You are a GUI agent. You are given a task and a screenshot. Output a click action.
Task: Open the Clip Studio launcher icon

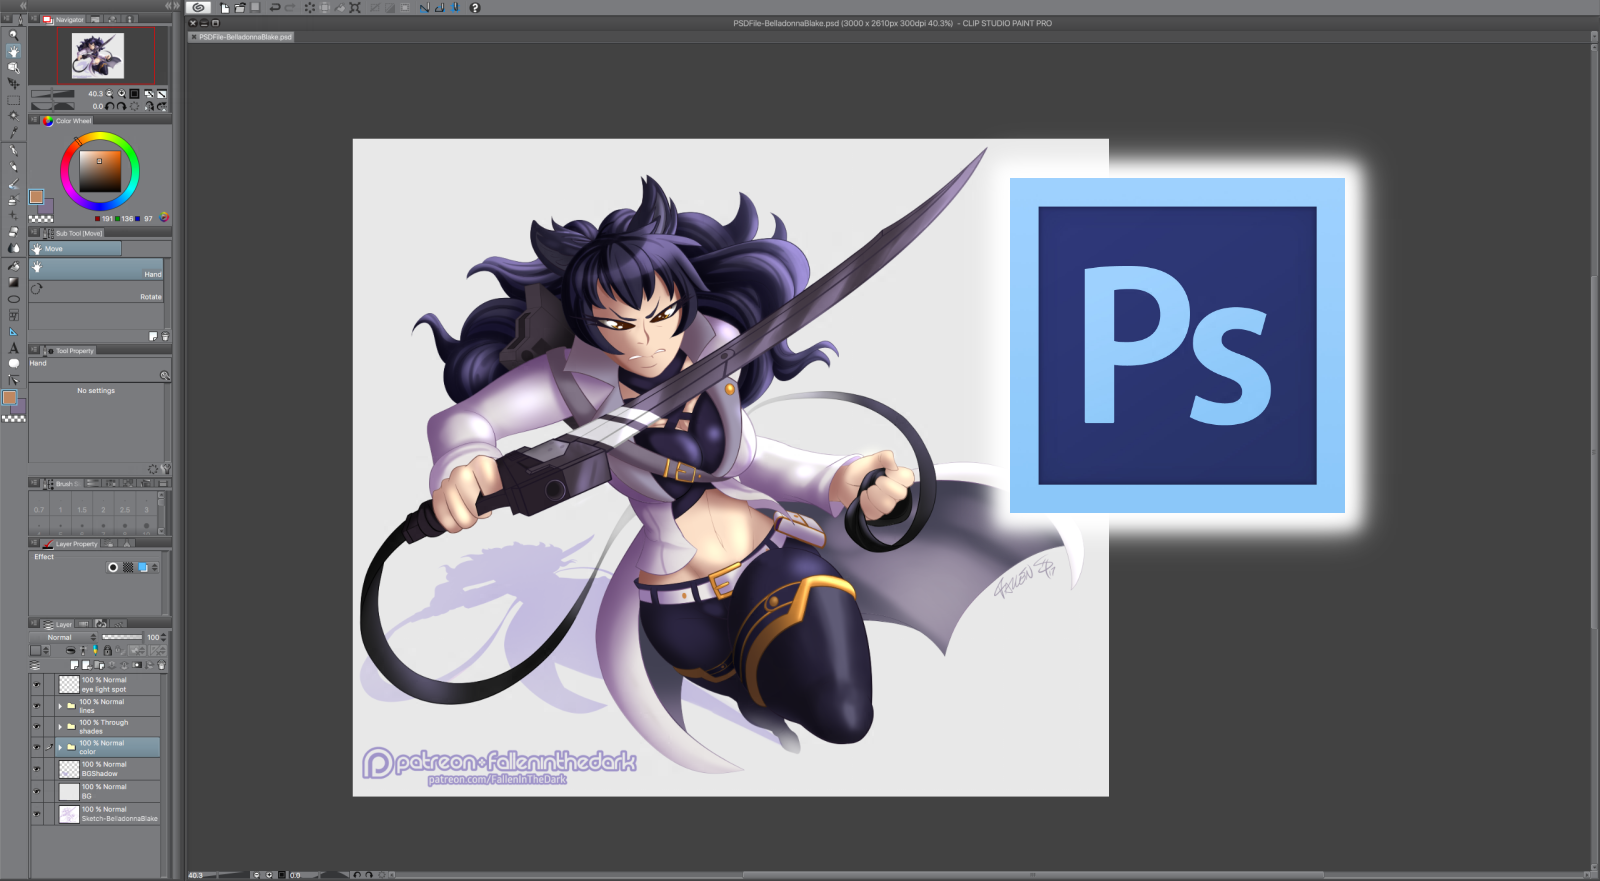[x=199, y=7]
